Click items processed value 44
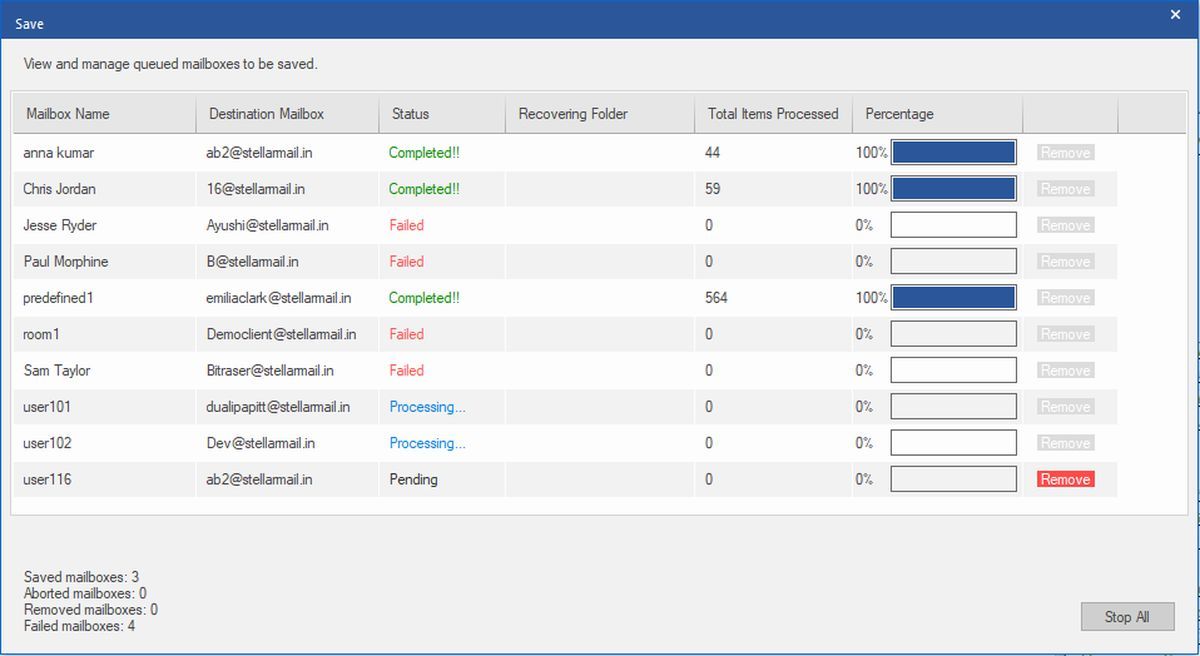1200x656 pixels. [x=712, y=153]
